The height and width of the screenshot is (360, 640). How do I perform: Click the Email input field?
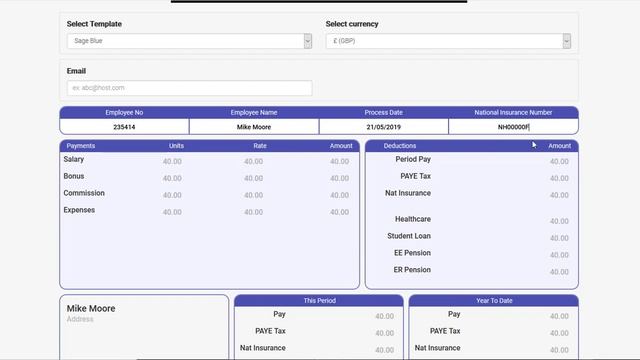[x=189, y=88]
